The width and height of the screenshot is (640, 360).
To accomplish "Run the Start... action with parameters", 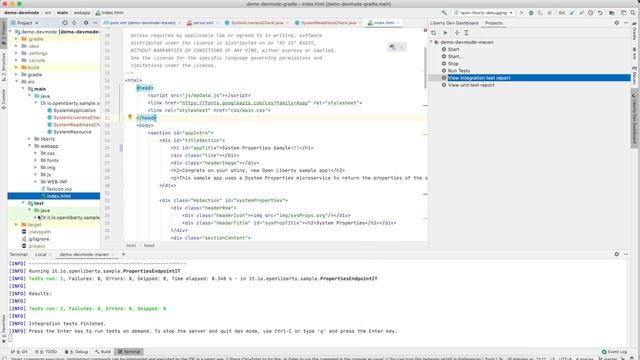I will (x=455, y=56).
